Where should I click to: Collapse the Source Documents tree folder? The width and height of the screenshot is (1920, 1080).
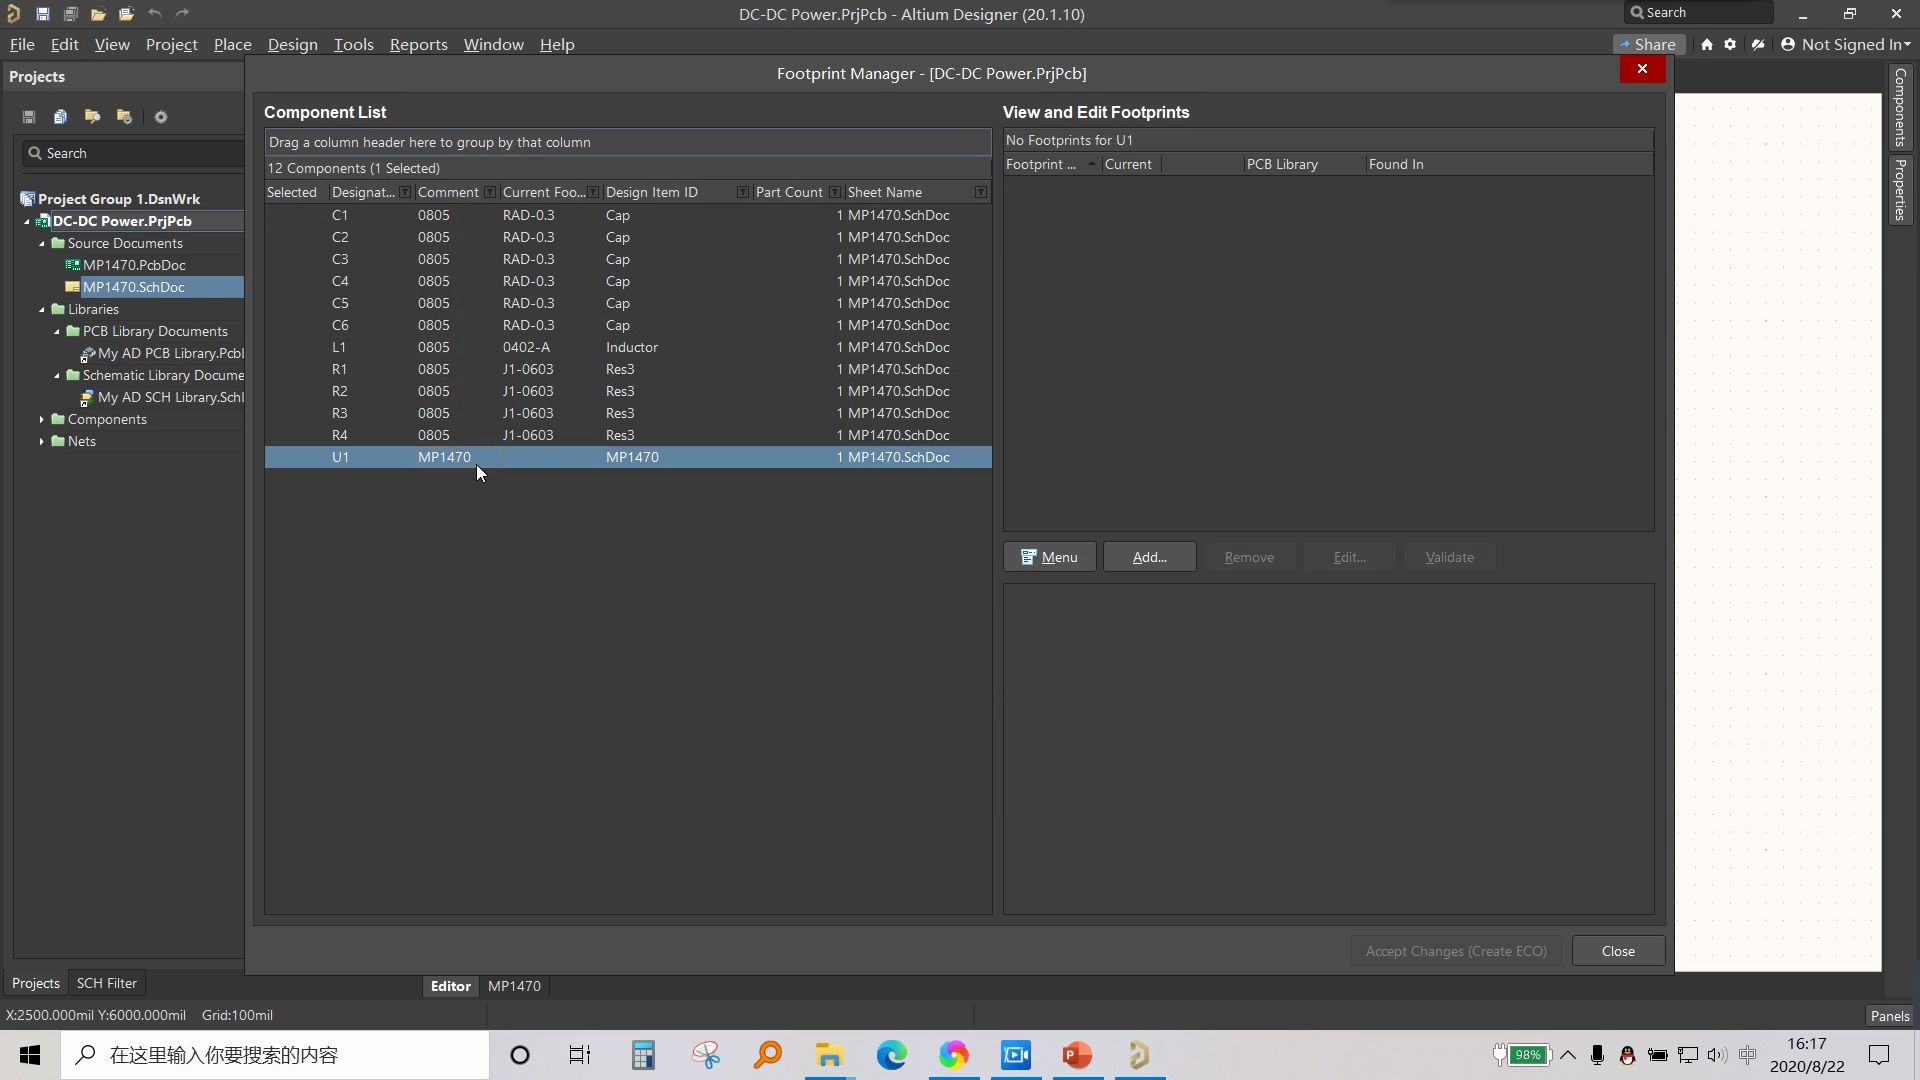pyautogui.click(x=42, y=243)
